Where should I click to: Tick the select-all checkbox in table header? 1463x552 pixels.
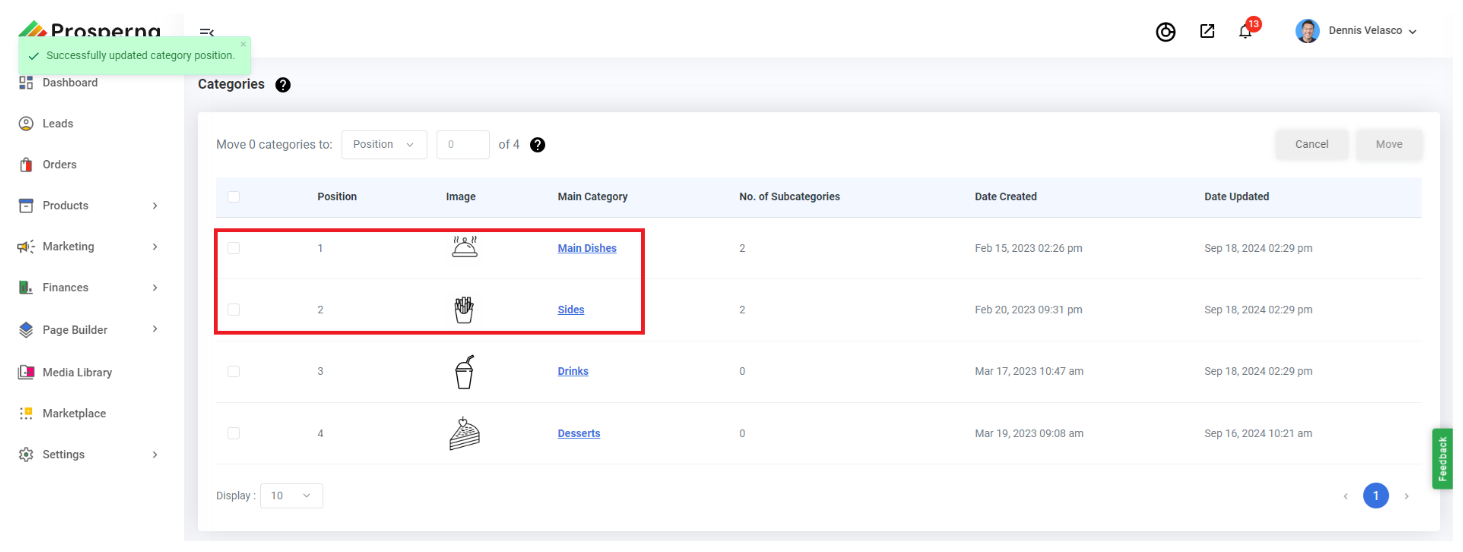(234, 197)
